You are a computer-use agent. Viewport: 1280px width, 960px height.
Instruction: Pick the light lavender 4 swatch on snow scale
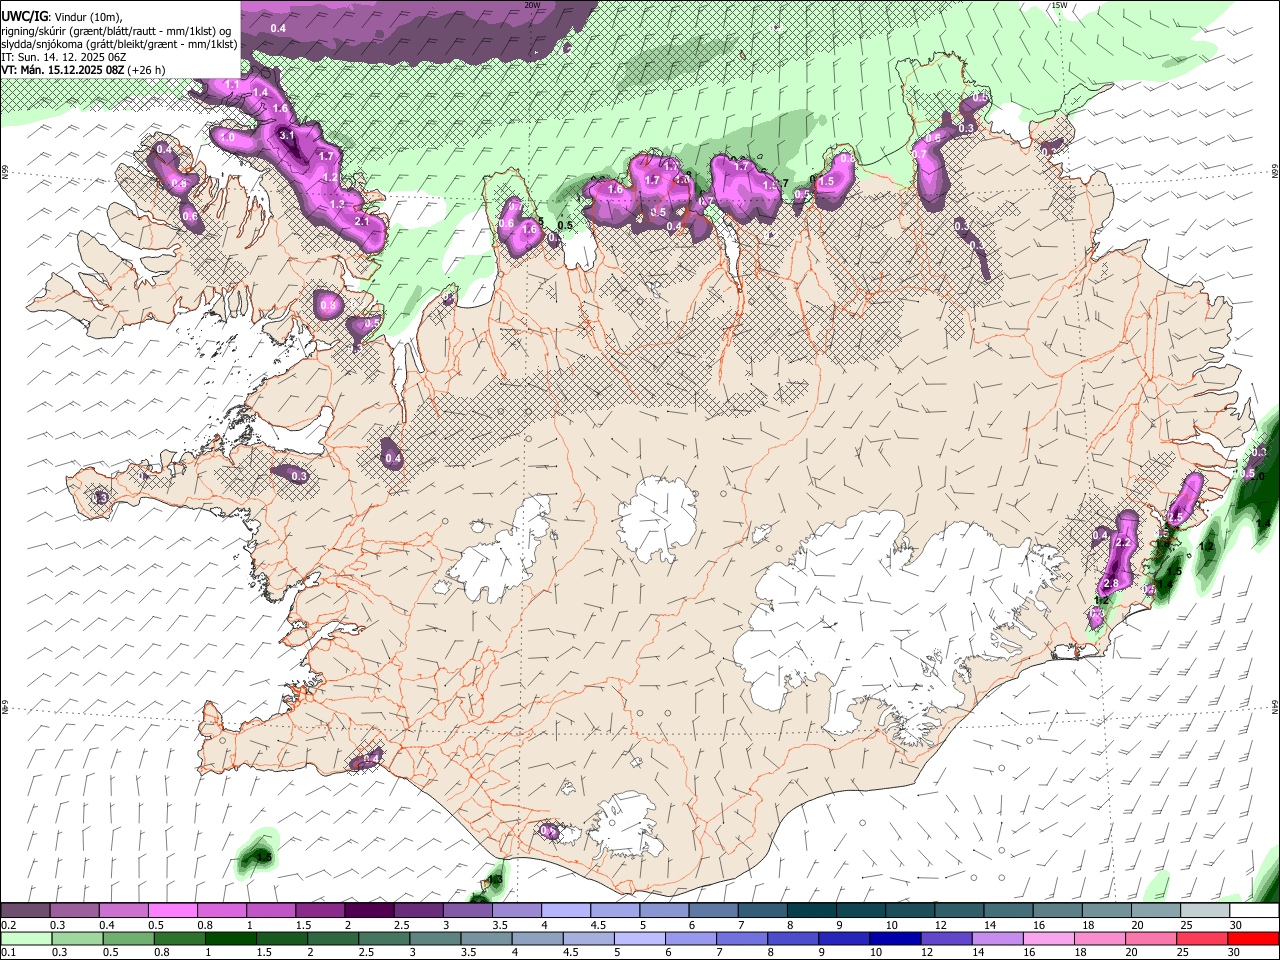(x=566, y=910)
